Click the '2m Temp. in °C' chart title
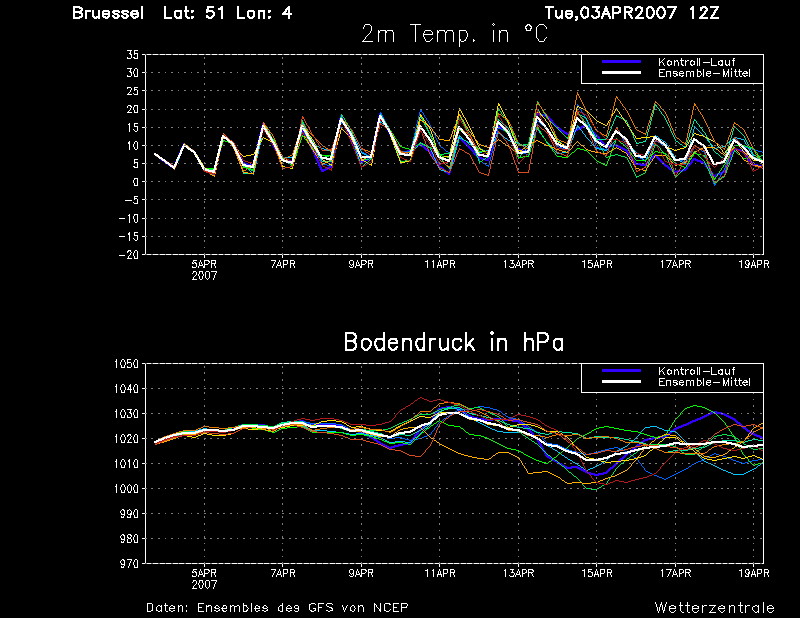Image resolution: width=800 pixels, height=618 pixels. pos(455,34)
